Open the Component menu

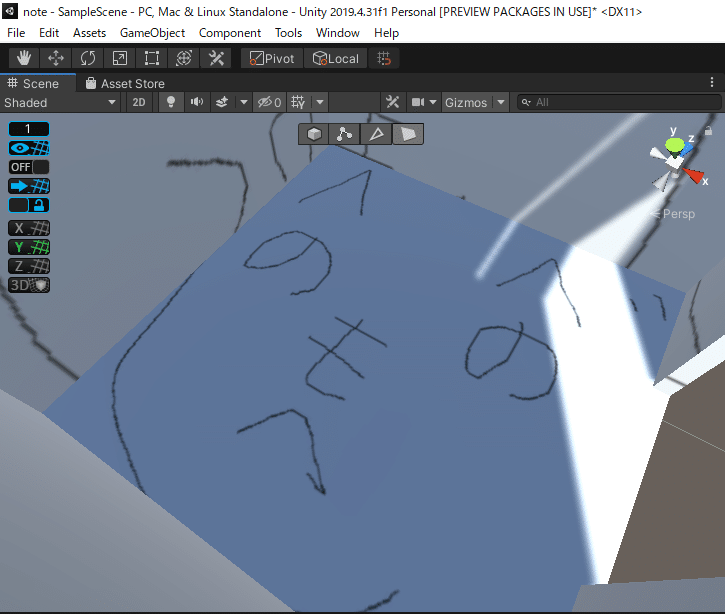click(230, 33)
